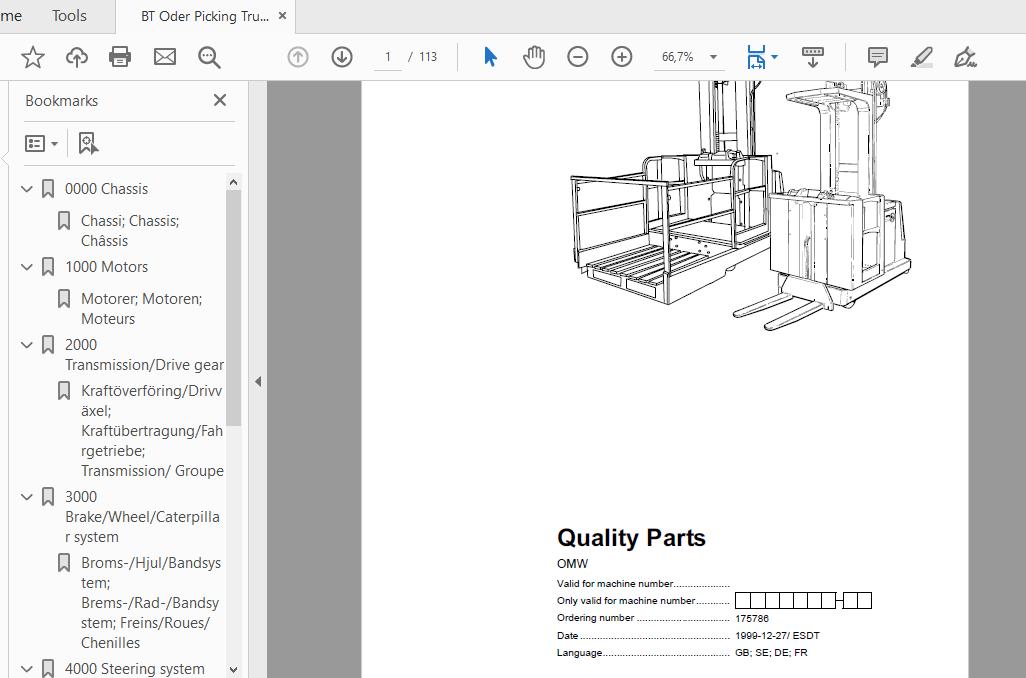The image size is (1026, 678).
Task: Close the Bookmarks panel
Action: (220, 100)
